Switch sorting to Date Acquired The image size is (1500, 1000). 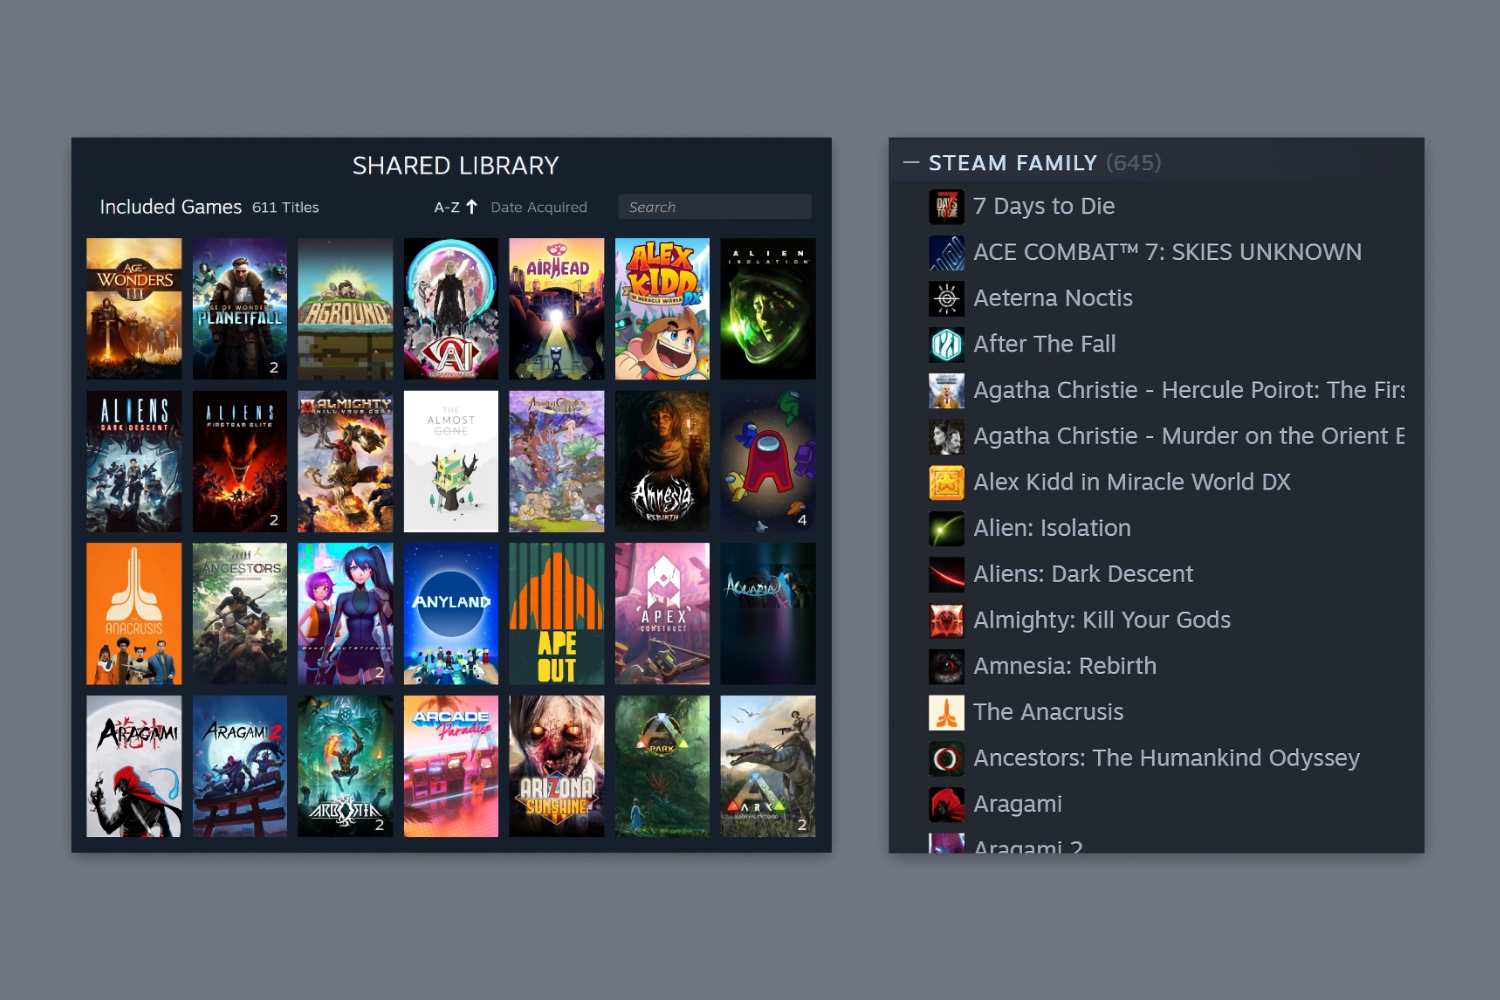[539, 206]
